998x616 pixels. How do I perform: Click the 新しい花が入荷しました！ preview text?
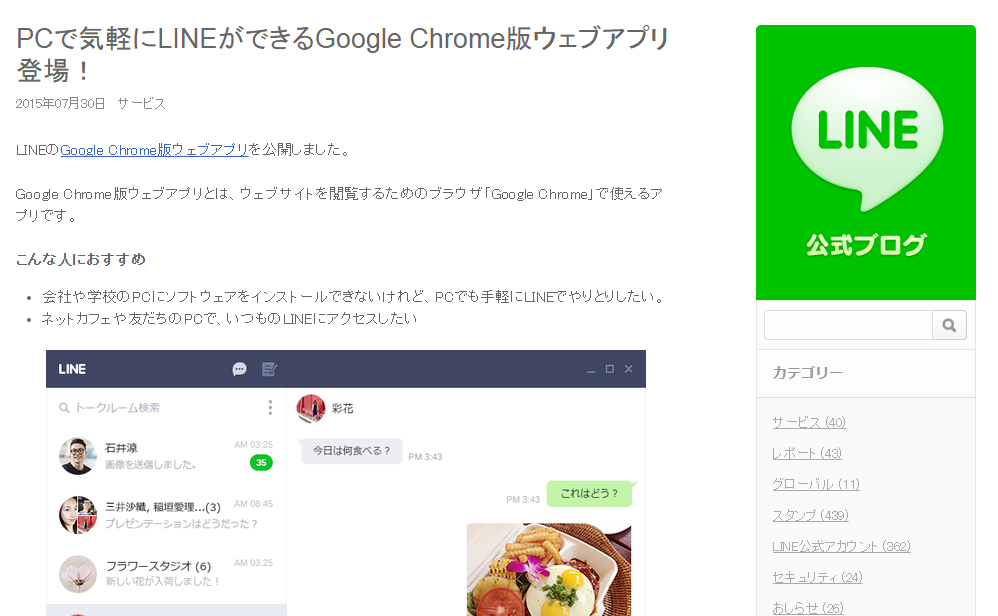click(x=162, y=582)
